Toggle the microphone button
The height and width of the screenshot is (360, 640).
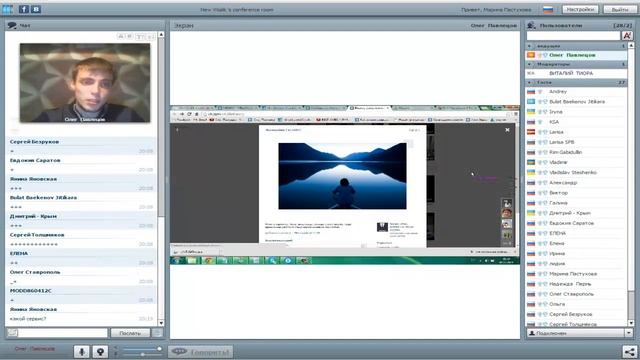[x=82, y=351]
